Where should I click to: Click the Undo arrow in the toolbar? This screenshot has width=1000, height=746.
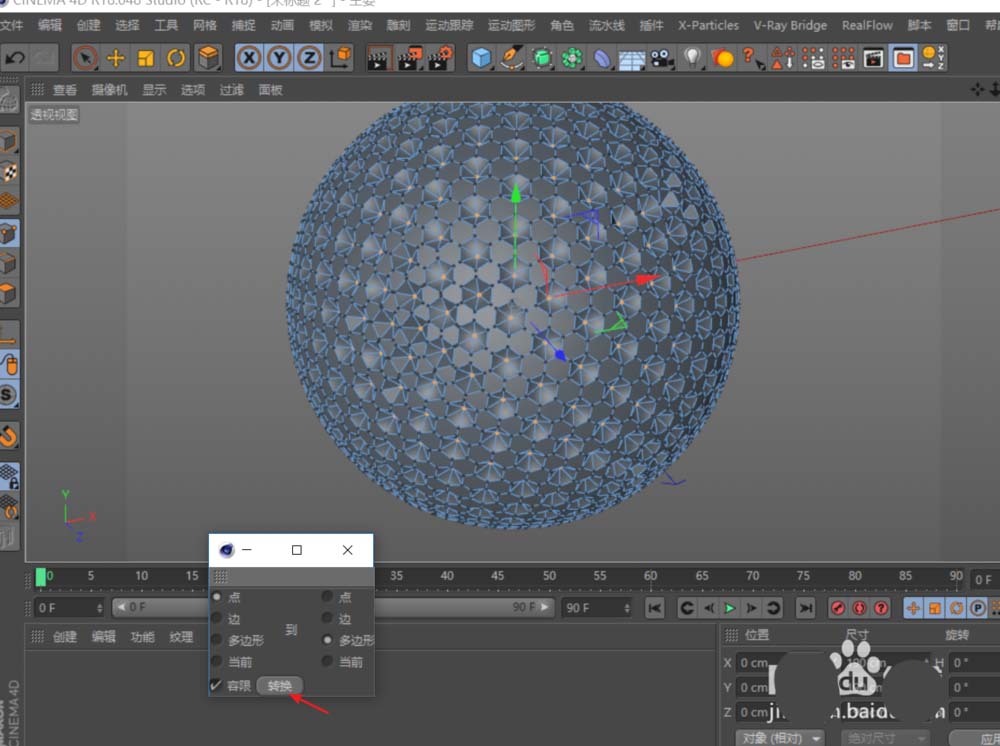15,58
